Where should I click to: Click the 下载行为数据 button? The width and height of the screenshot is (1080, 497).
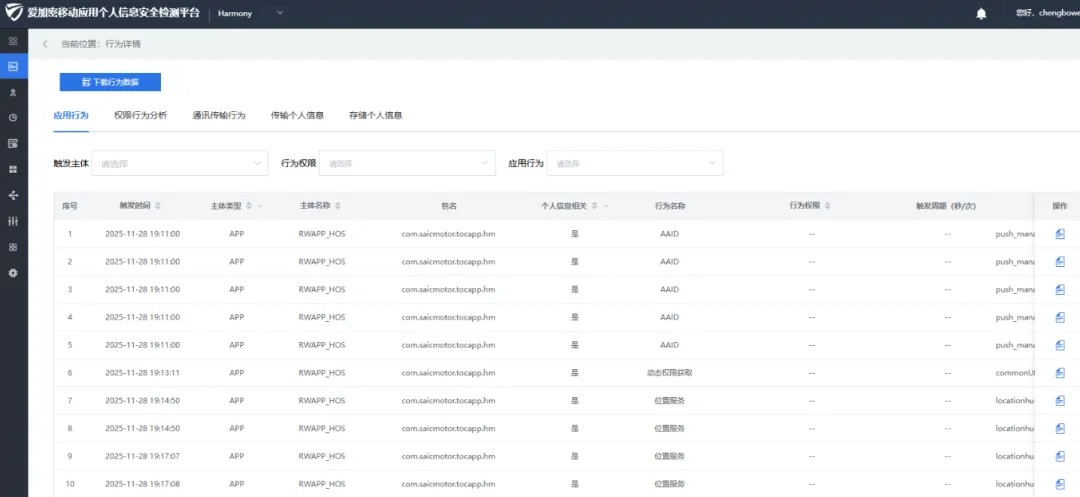110,82
